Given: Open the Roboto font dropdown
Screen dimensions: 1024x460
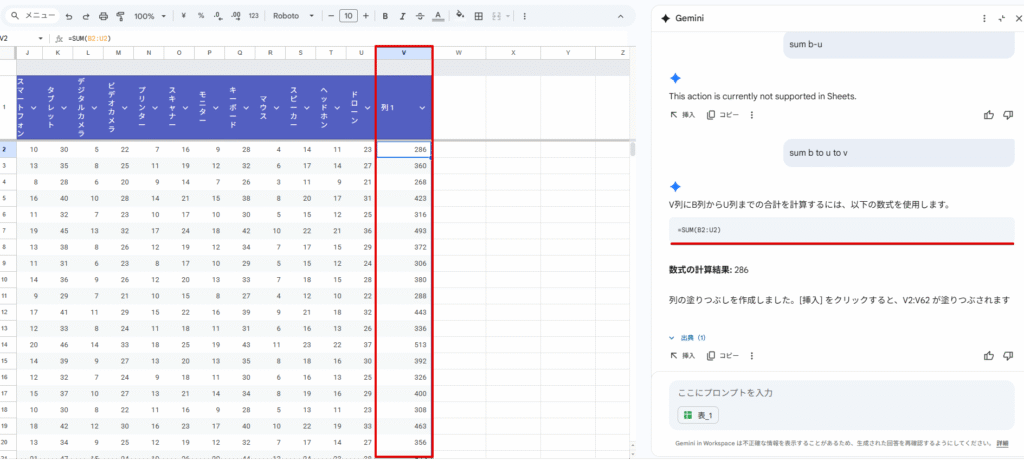Looking at the screenshot, I should point(294,16).
